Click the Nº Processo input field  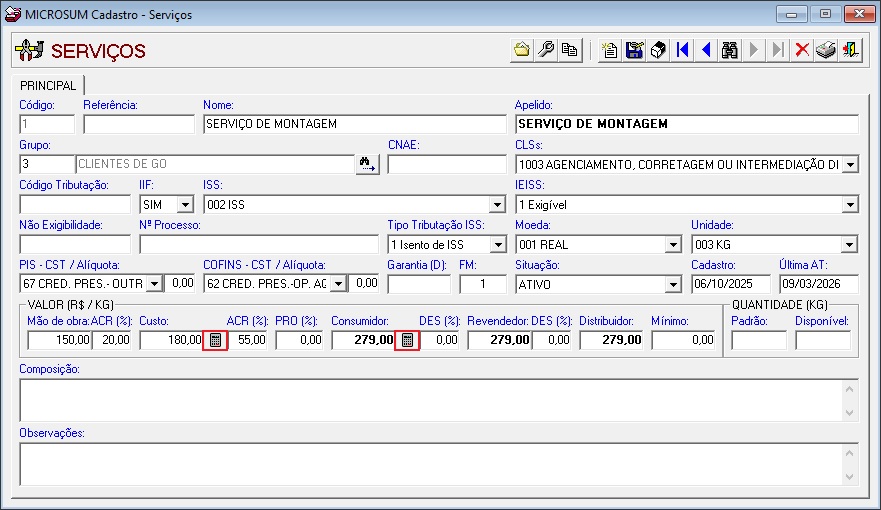click(x=259, y=244)
